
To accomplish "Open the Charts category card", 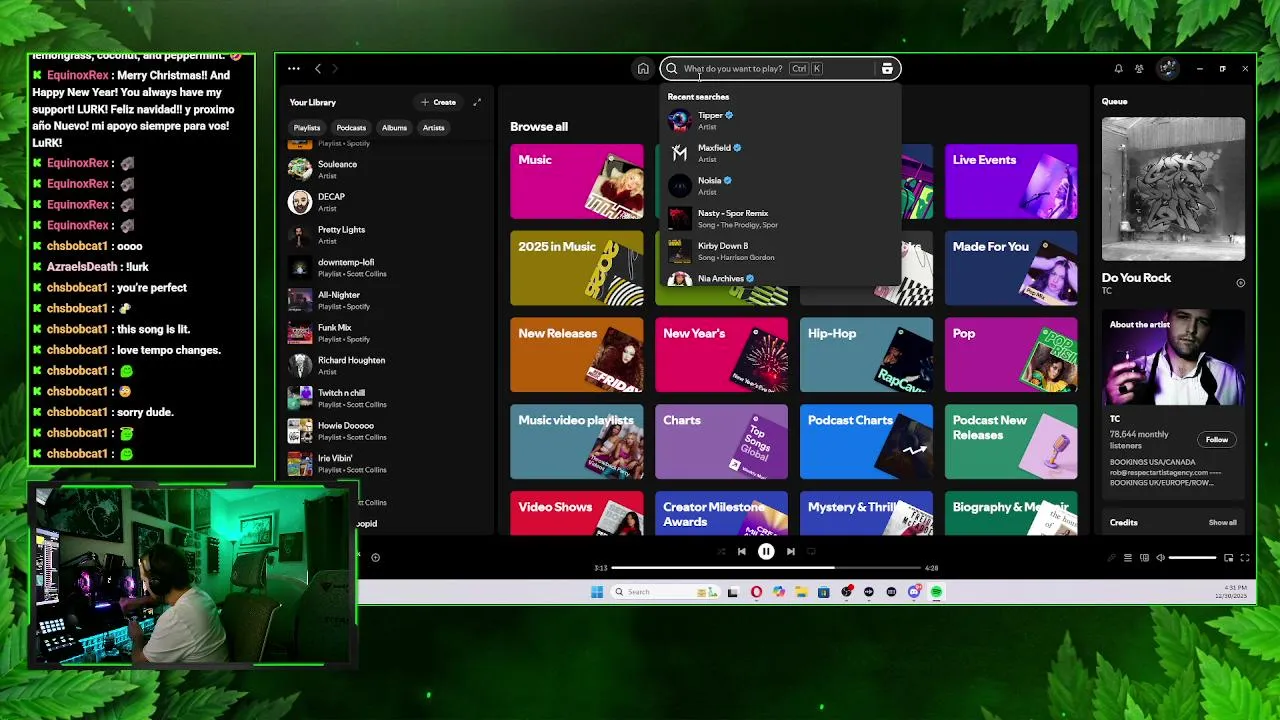I will 721,442.
